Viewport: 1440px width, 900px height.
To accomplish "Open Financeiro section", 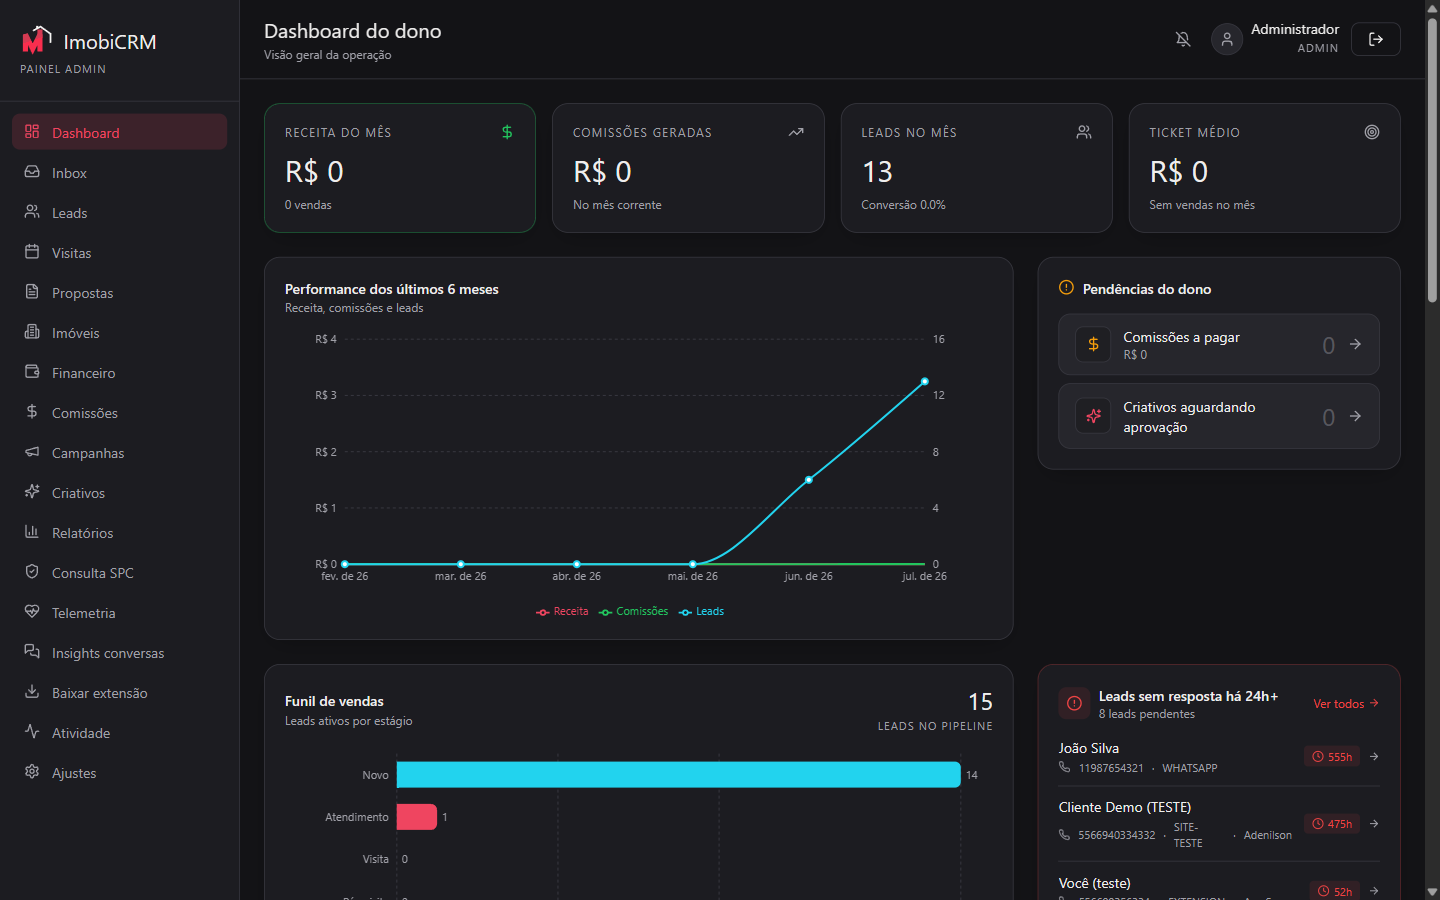I will point(119,372).
